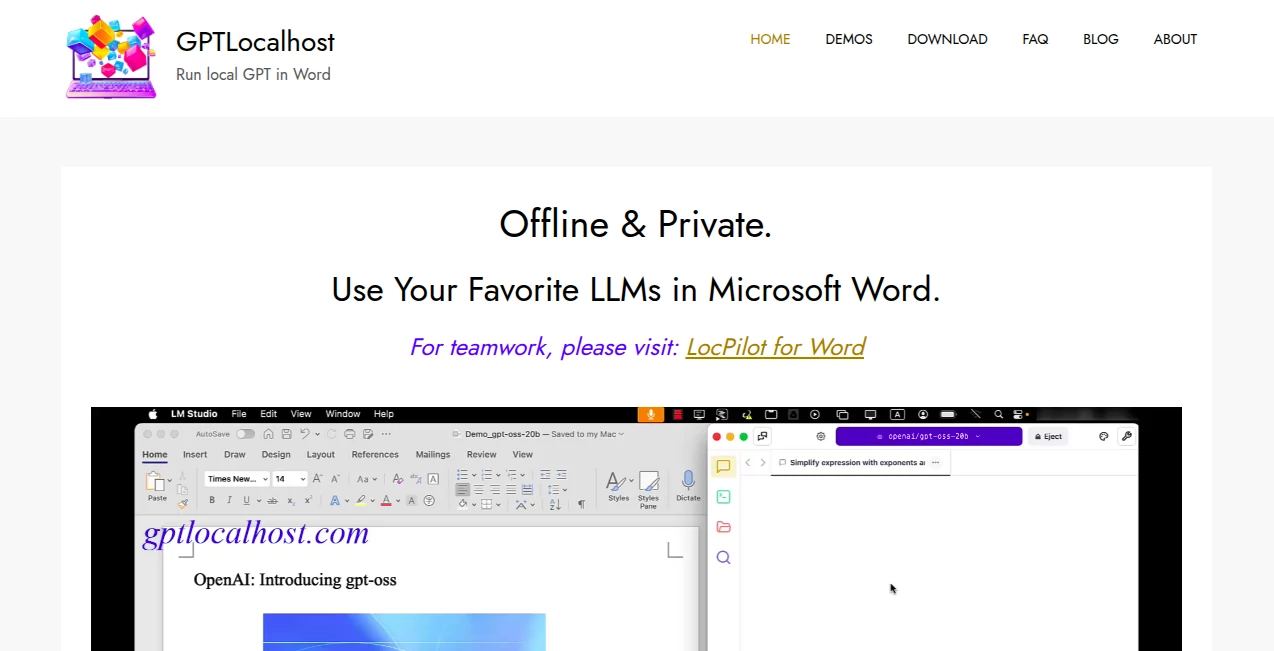This screenshot has width=1274, height=651.
Task: Open the DOWNLOAD page from the navigation
Action: pyautogui.click(x=947, y=39)
